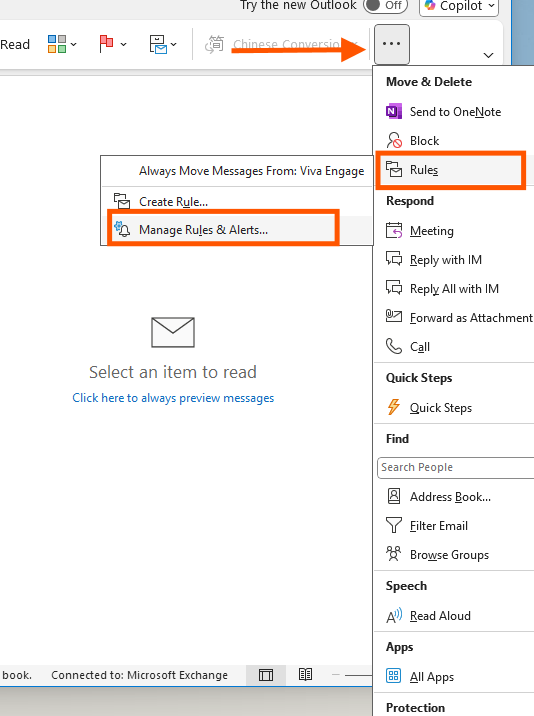The image size is (534, 716).
Task: Expand the Move dropdown arrow
Action: 174,45
